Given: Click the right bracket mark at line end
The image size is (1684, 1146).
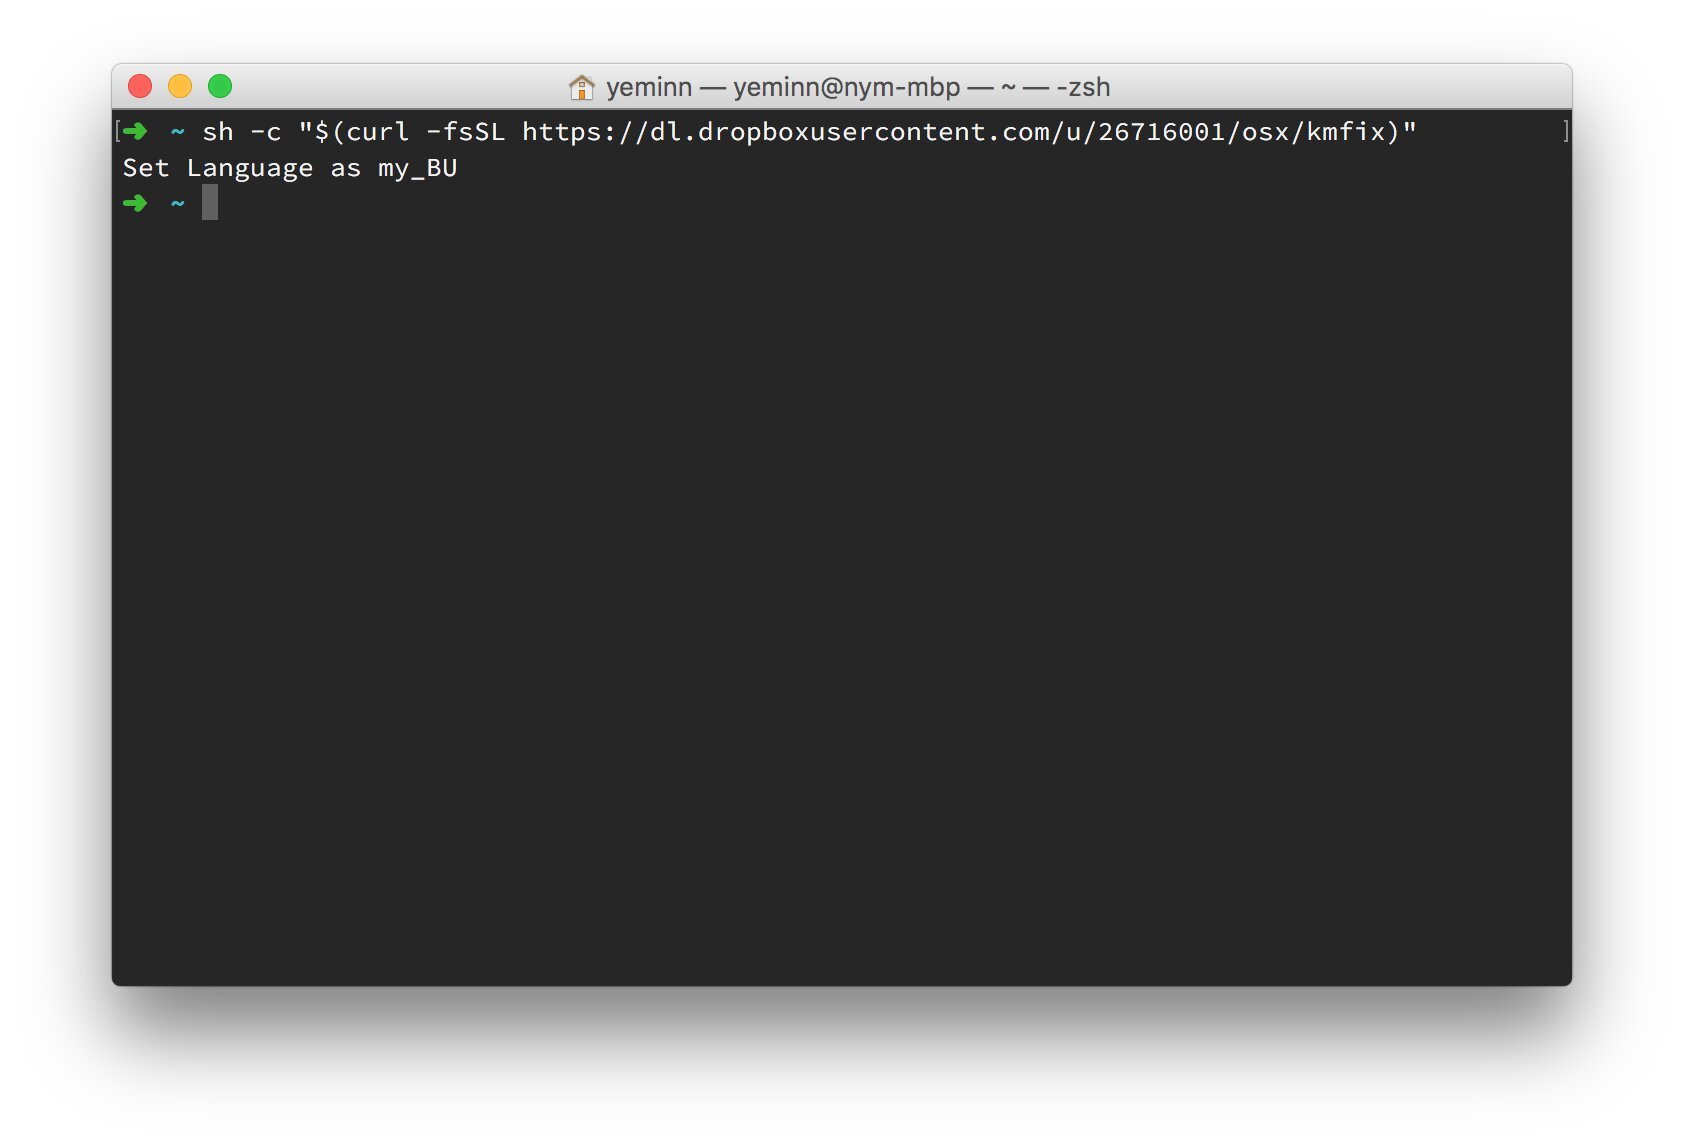Looking at the screenshot, I should (1566, 131).
